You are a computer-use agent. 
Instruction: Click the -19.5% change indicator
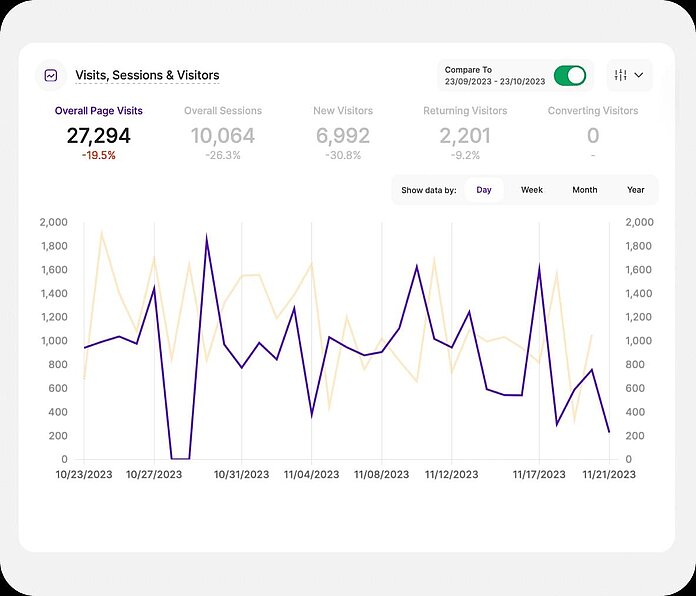[x=99, y=156]
